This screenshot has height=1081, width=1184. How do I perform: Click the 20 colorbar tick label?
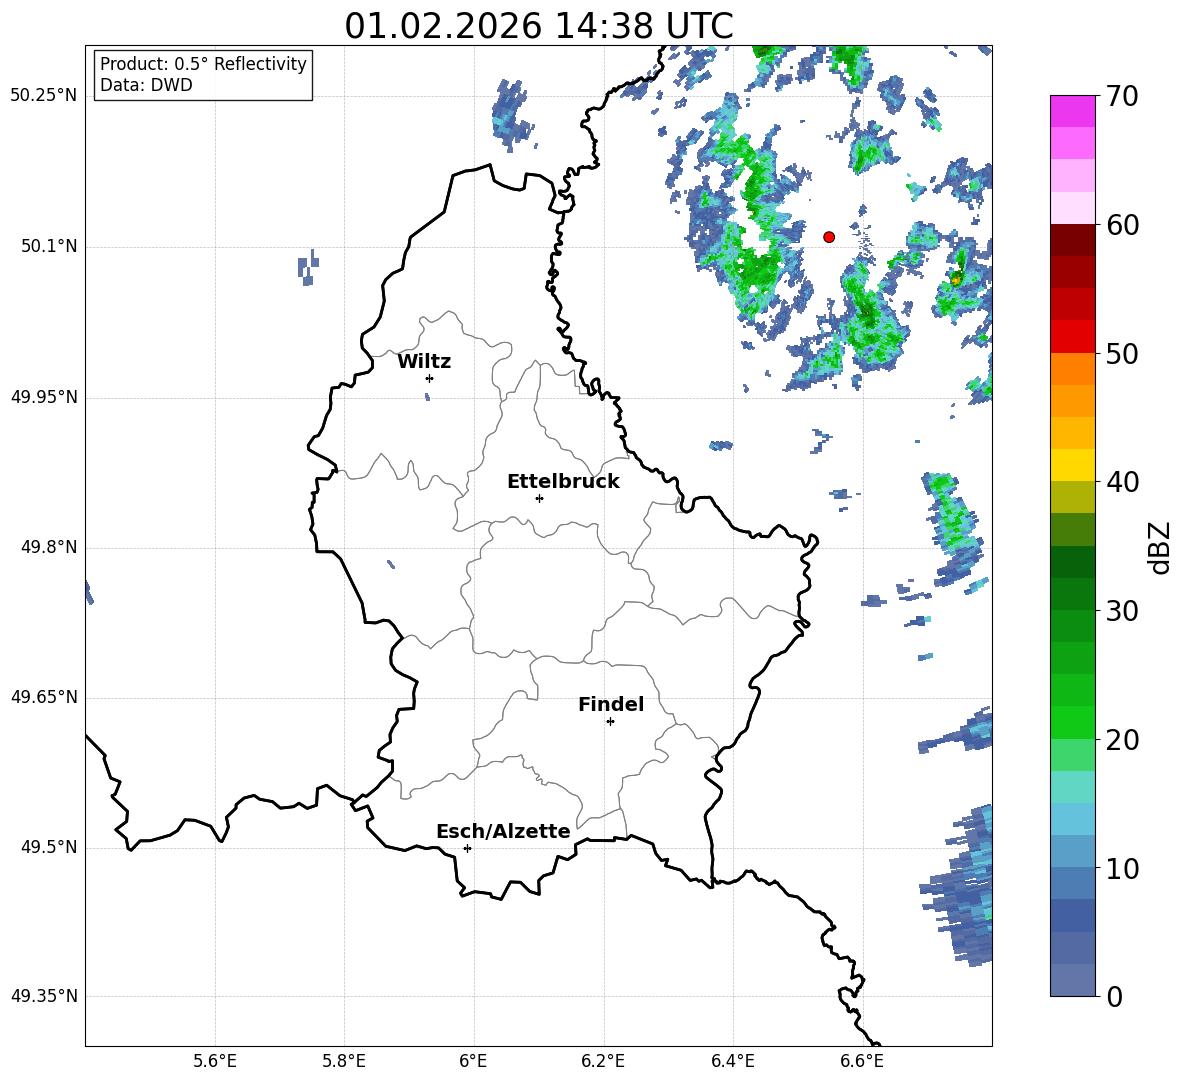(1122, 740)
